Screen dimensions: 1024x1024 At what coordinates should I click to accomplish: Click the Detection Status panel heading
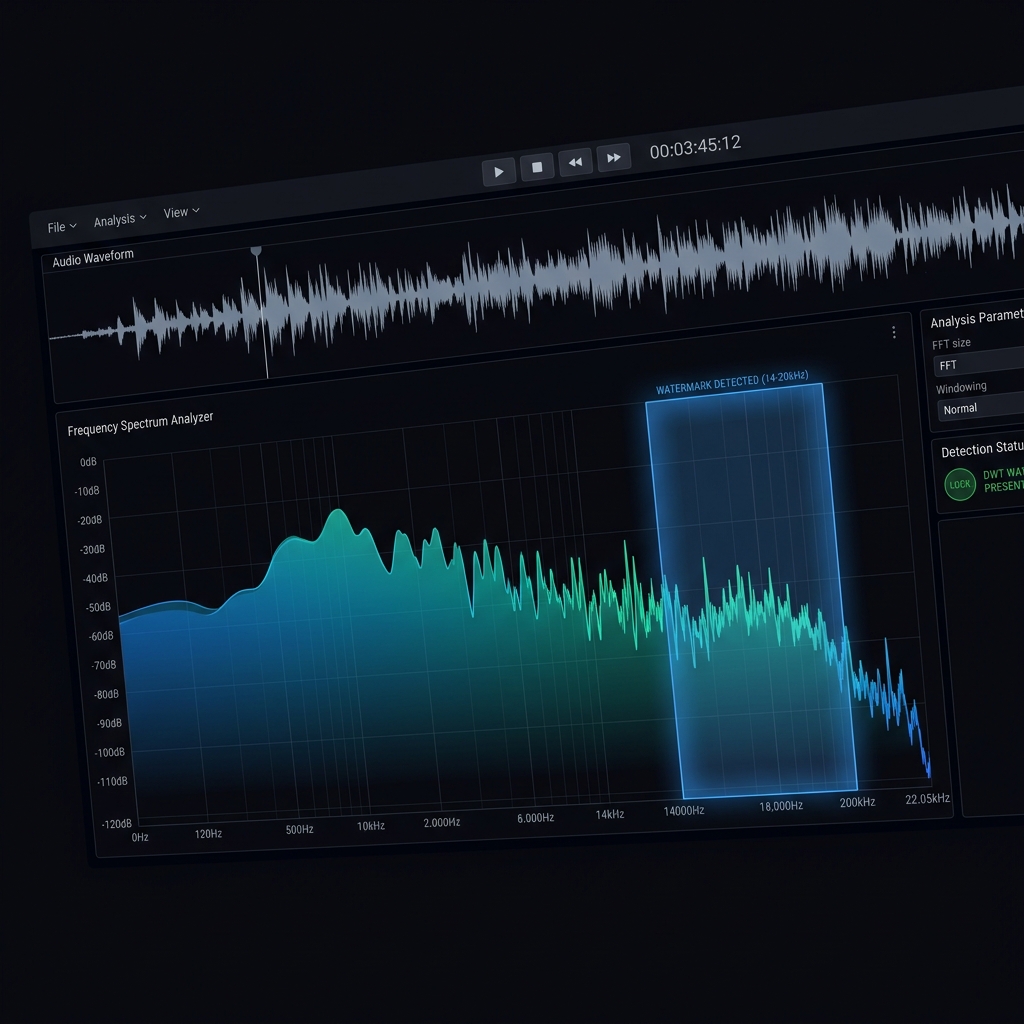click(x=982, y=449)
